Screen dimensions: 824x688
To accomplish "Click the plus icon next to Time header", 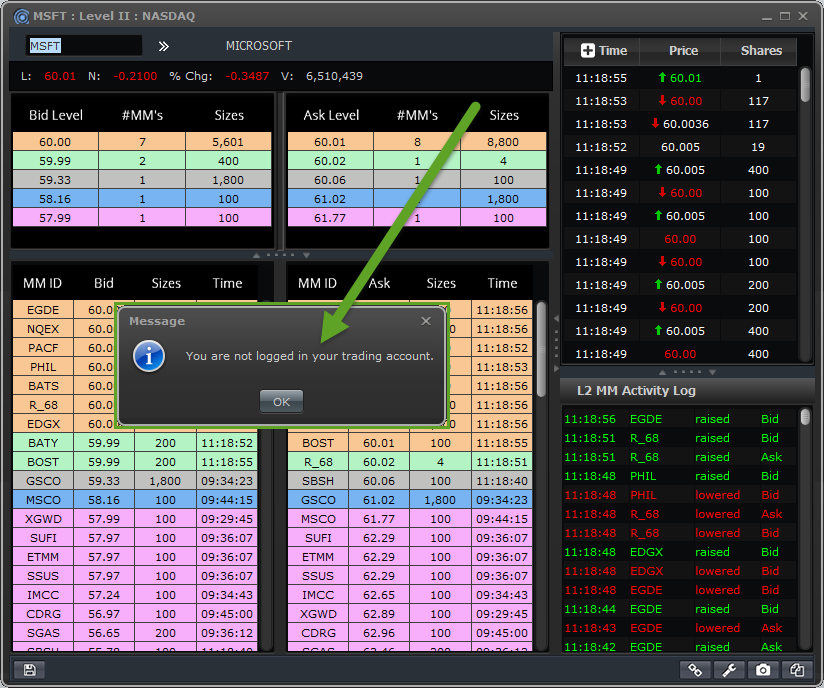I will tap(588, 50).
